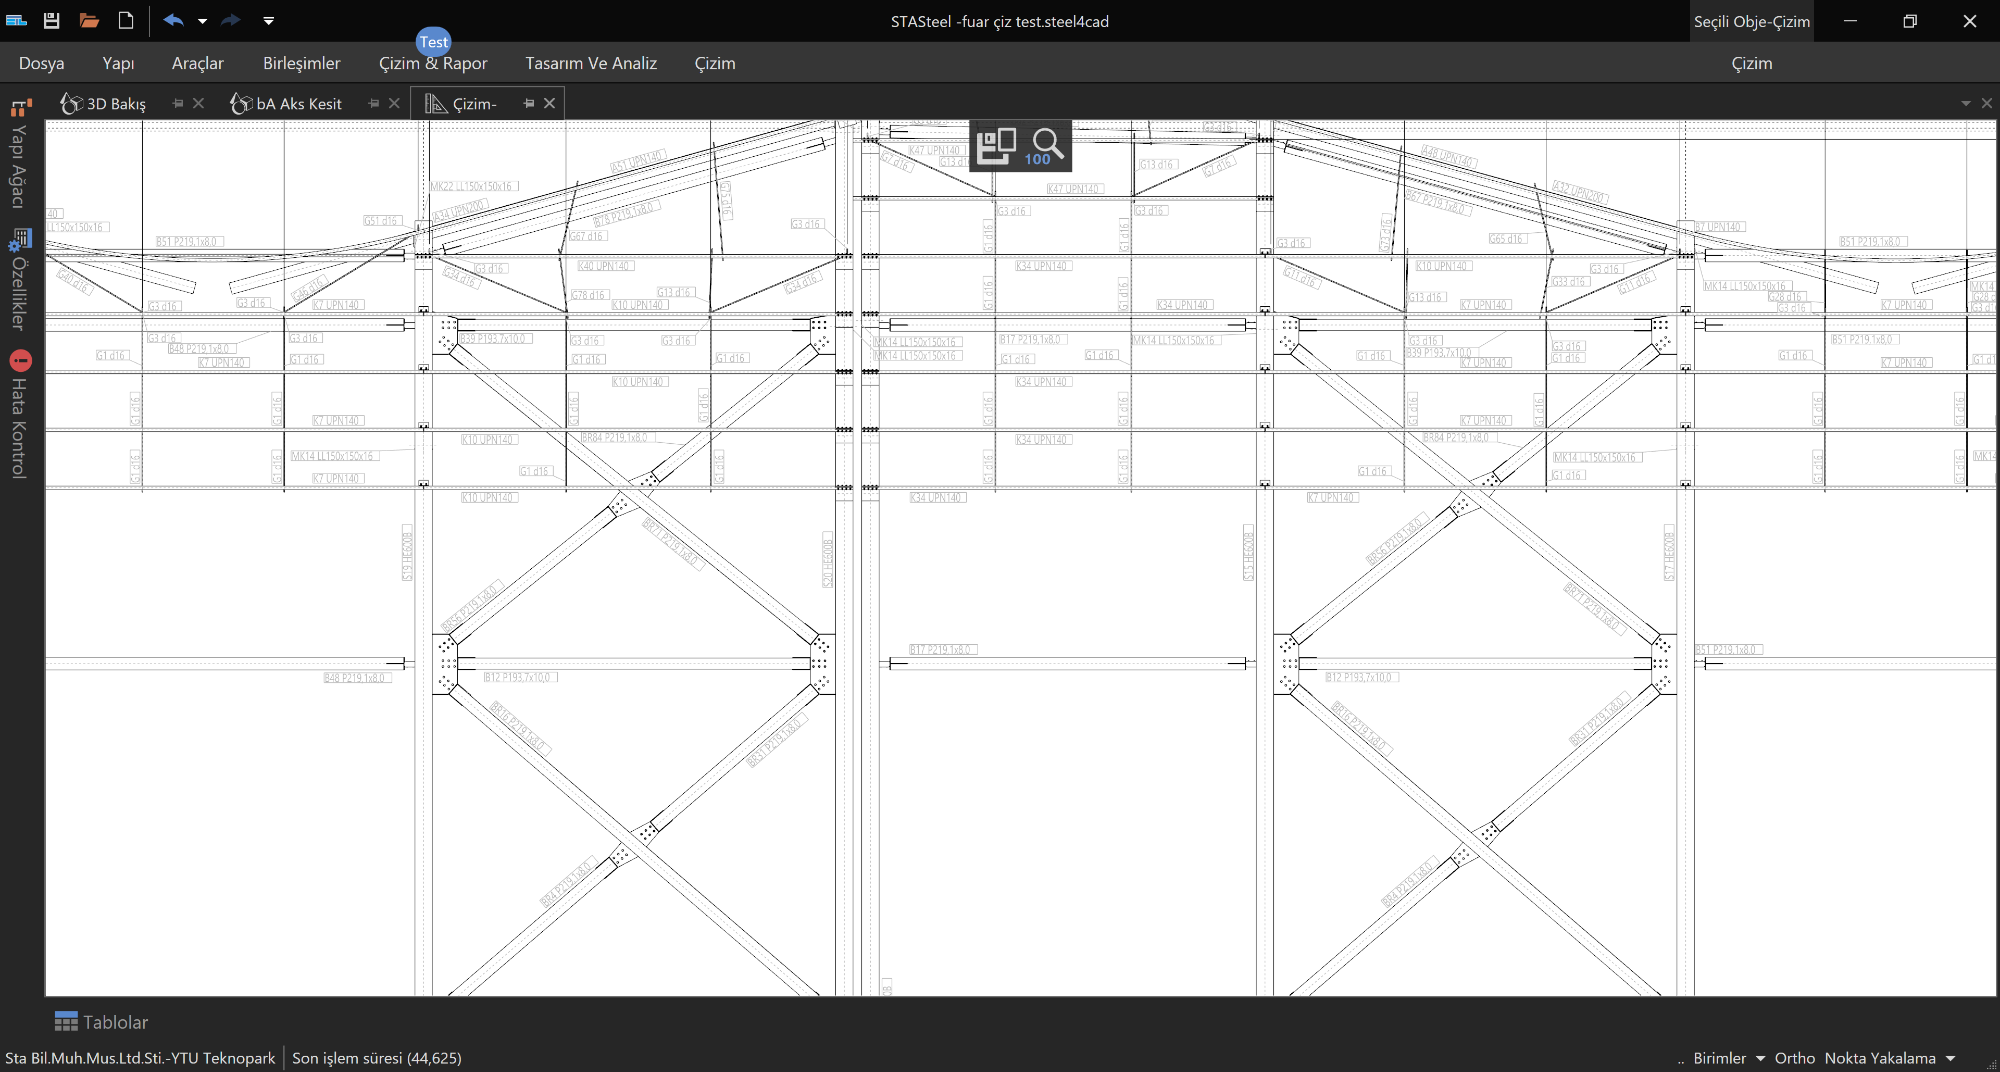Open the Hata Kontrol error panel
Image resolution: width=2000 pixels, height=1072 pixels.
[x=19, y=414]
